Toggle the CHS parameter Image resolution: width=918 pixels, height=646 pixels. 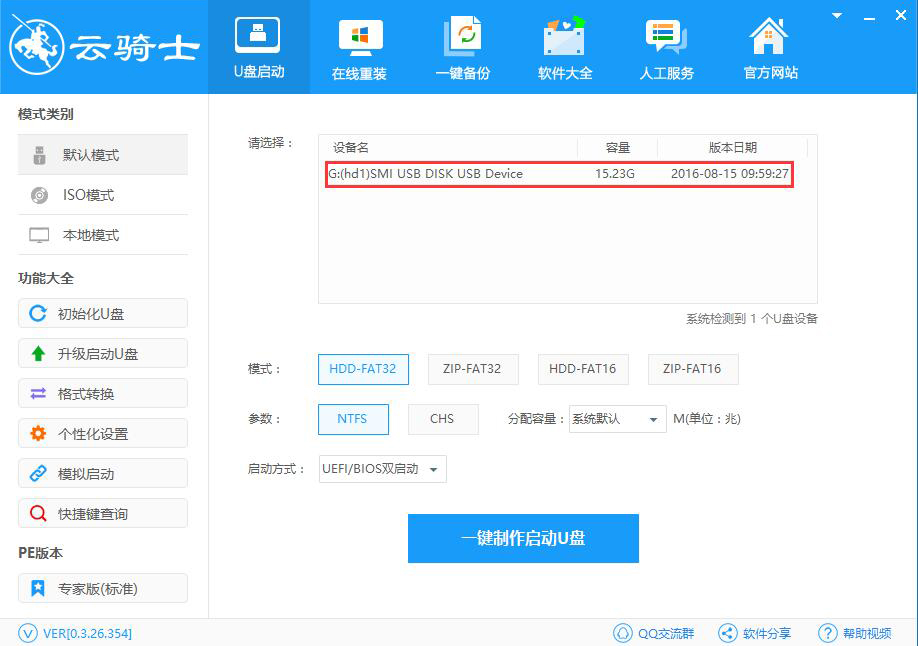(x=443, y=419)
